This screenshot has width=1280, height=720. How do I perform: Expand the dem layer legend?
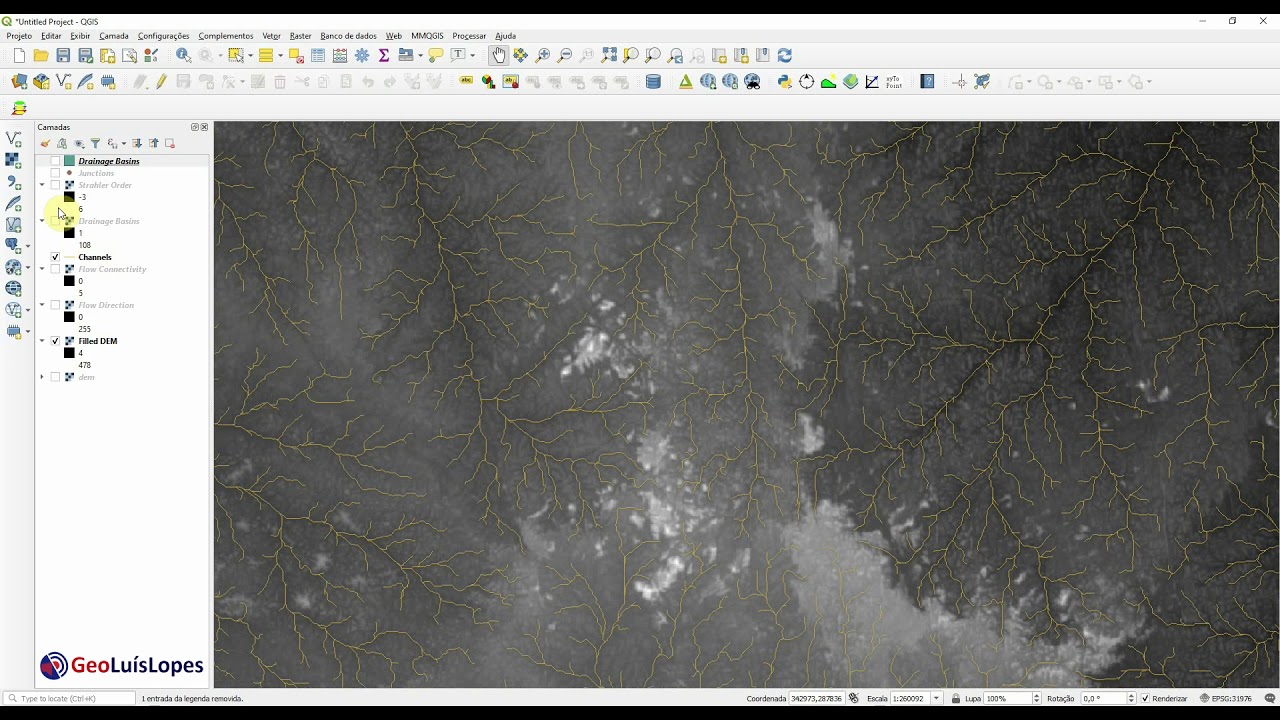click(x=42, y=377)
